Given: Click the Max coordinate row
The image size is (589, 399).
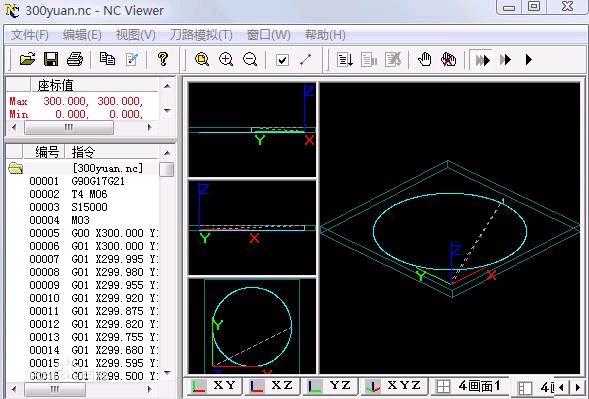Looking at the screenshot, I should [x=81, y=101].
